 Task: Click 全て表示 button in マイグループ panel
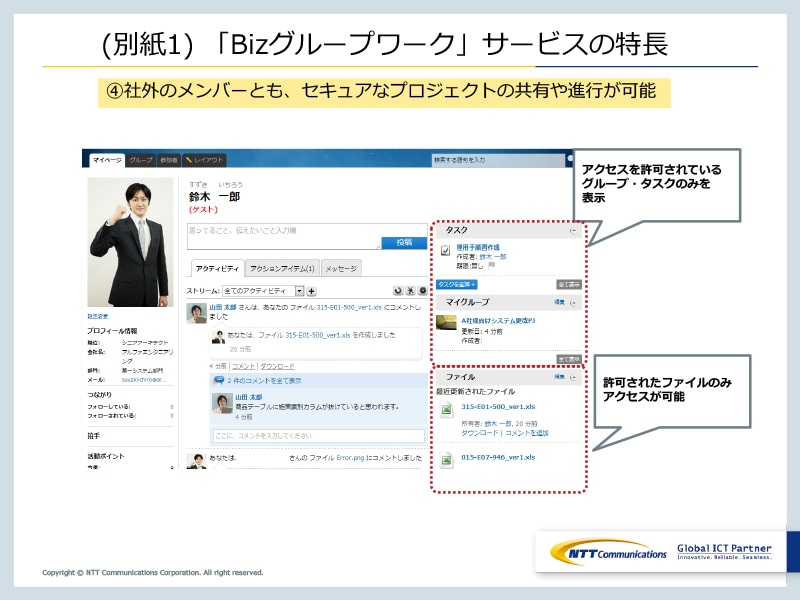(x=568, y=359)
